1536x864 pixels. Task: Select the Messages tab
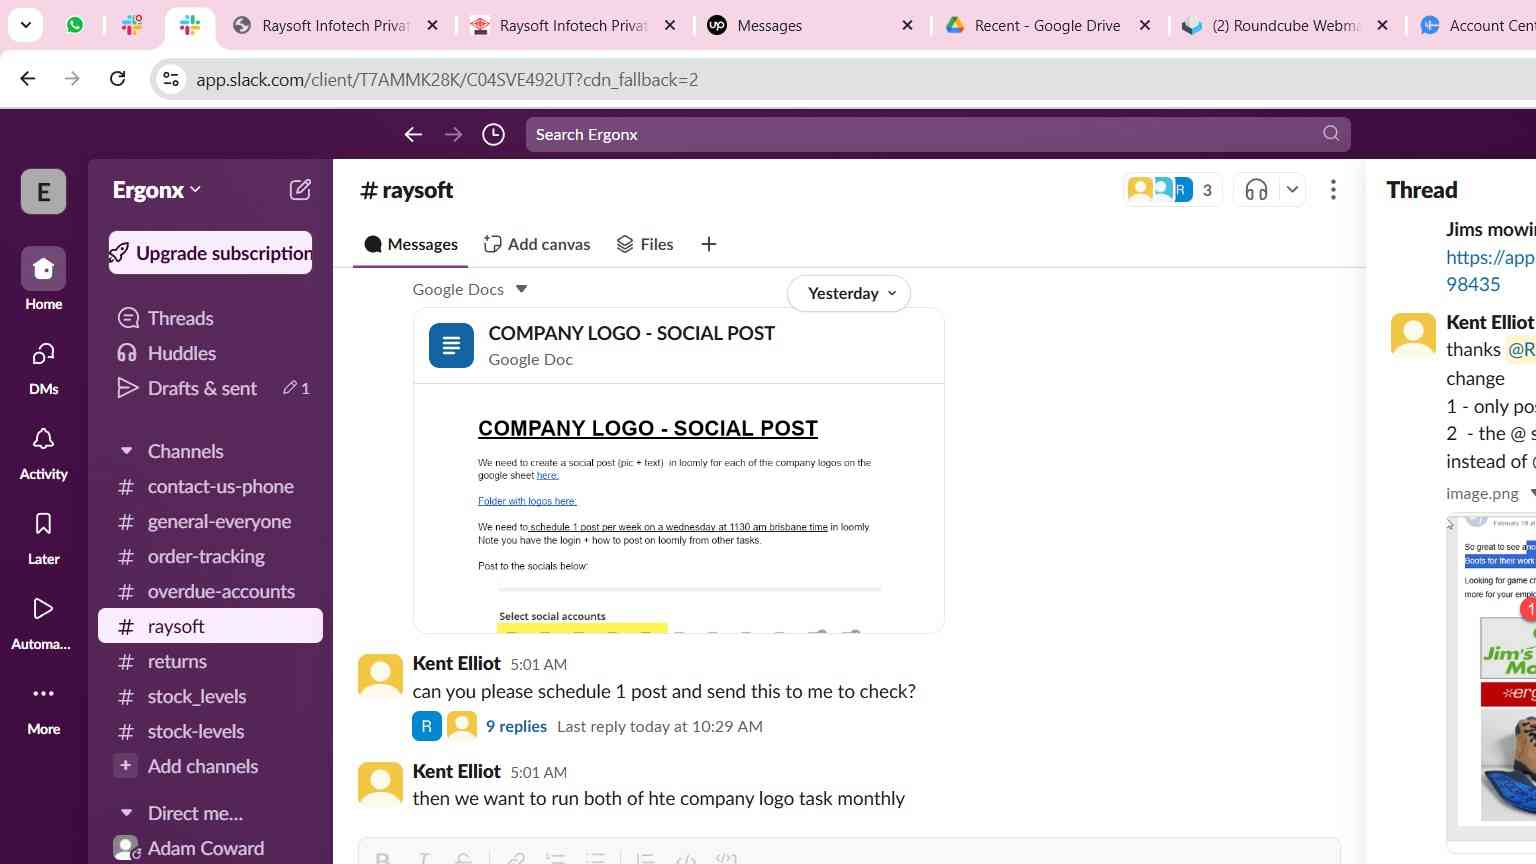tap(411, 244)
